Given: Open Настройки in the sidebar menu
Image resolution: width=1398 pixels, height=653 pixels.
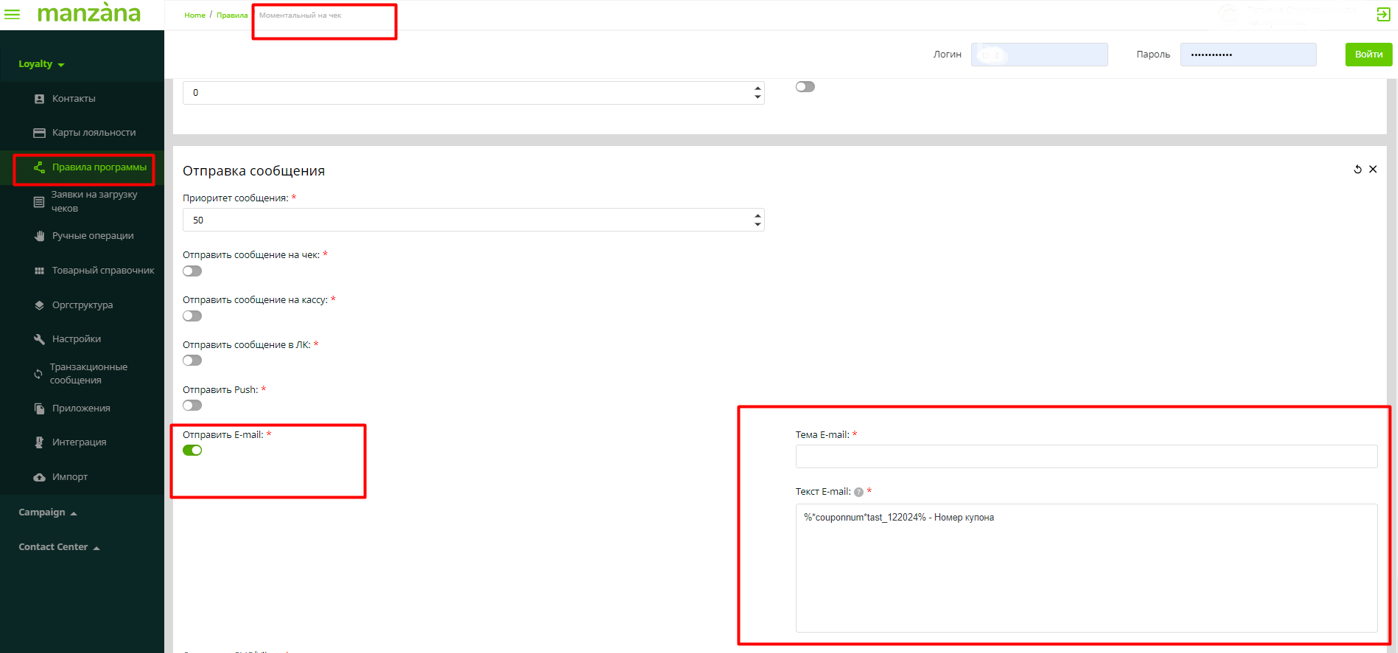Looking at the screenshot, I should [x=76, y=339].
